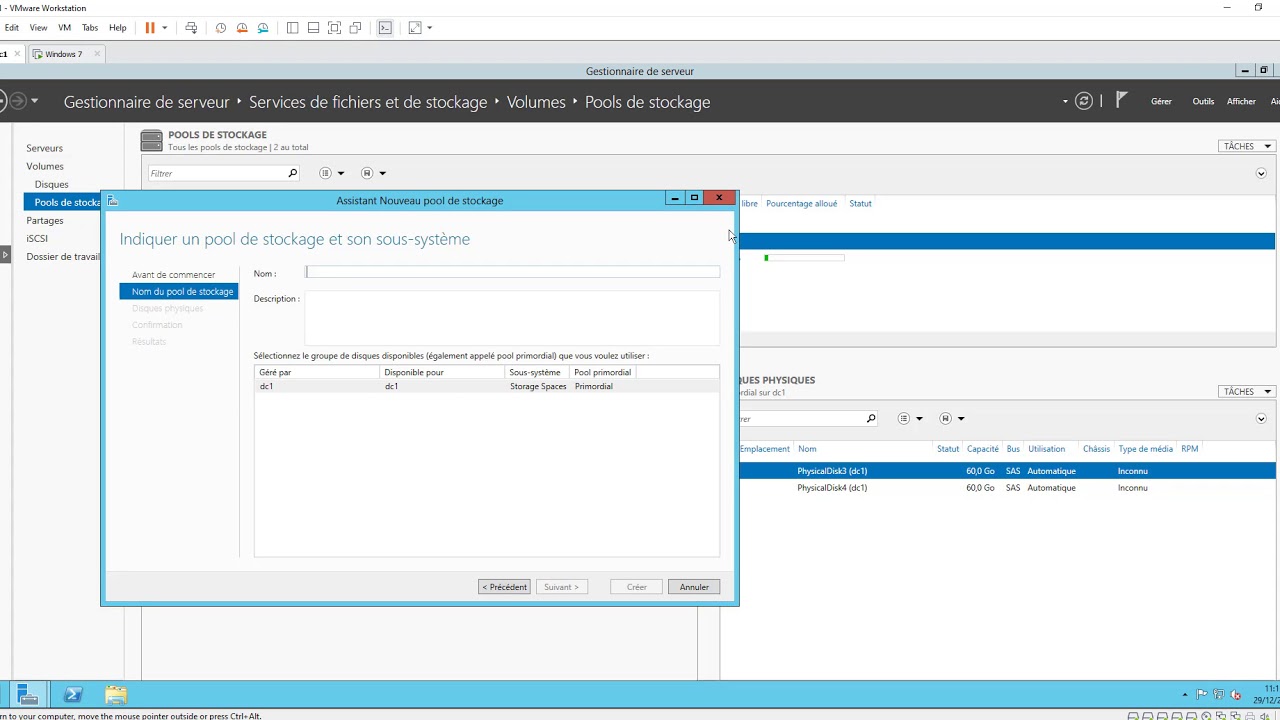Open the VMware Edit menu
The image size is (1280, 720).
tap(12, 28)
